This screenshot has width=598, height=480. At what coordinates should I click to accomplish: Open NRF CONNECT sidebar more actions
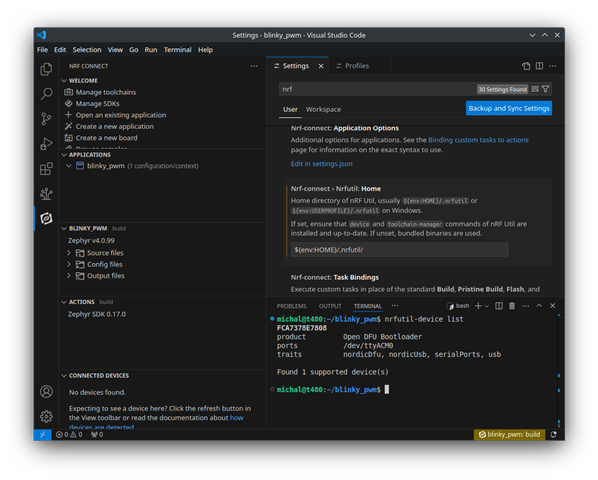pyautogui.click(x=254, y=66)
